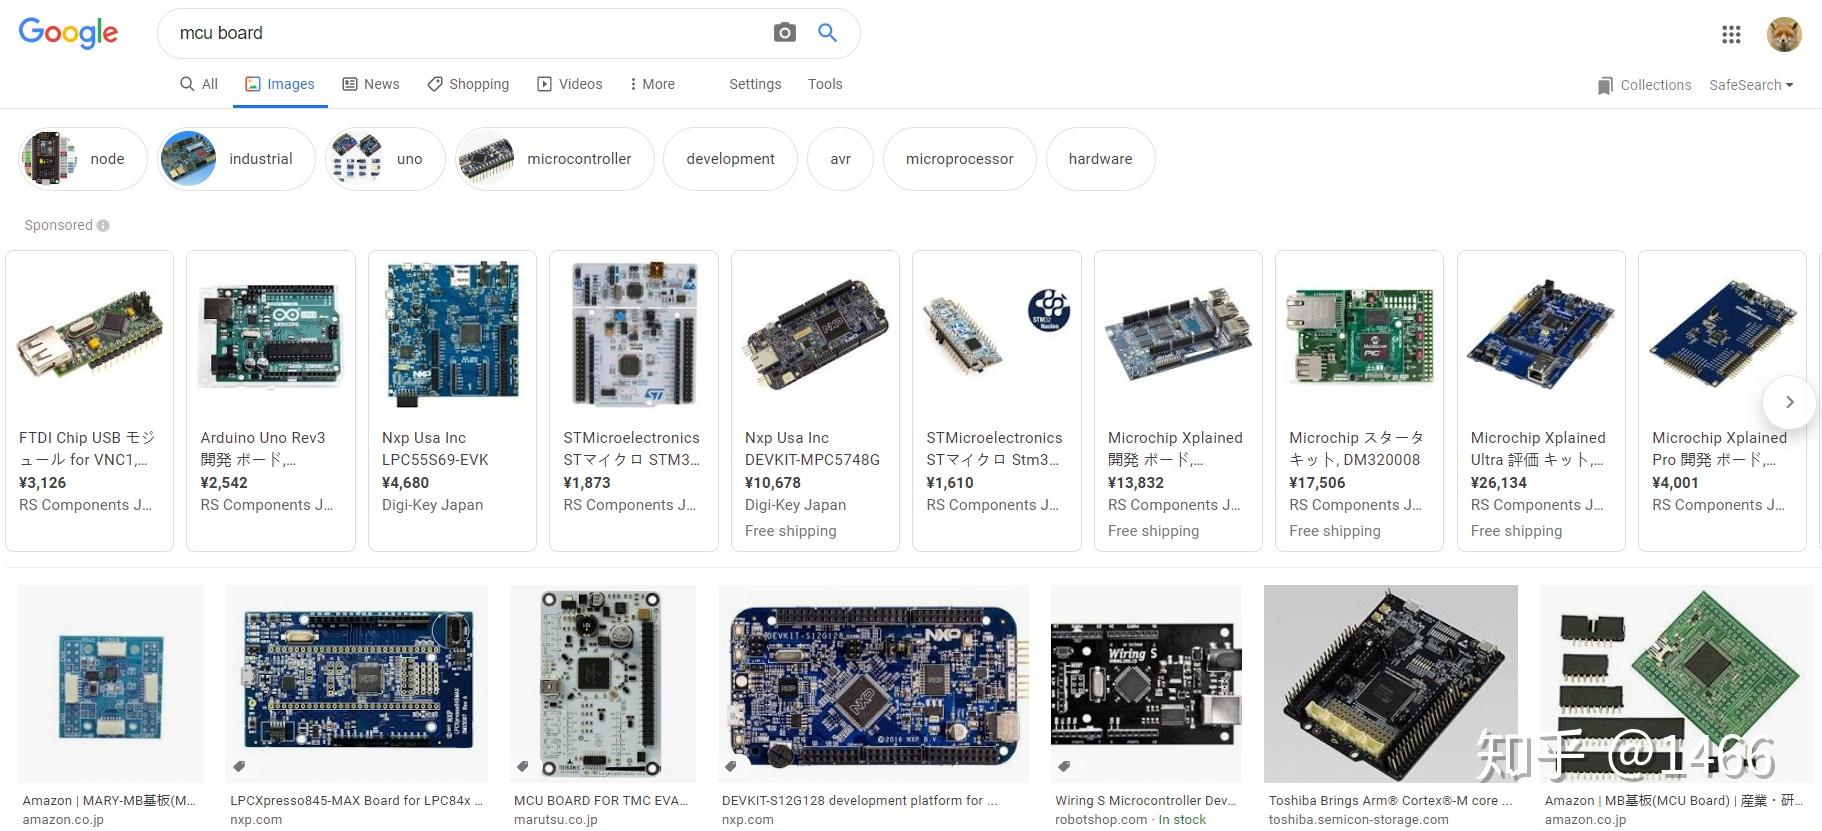This screenshot has width=1822, height=831.
Task: Open the Amazon MARY-MB board image result
Action: click(111, 684)
